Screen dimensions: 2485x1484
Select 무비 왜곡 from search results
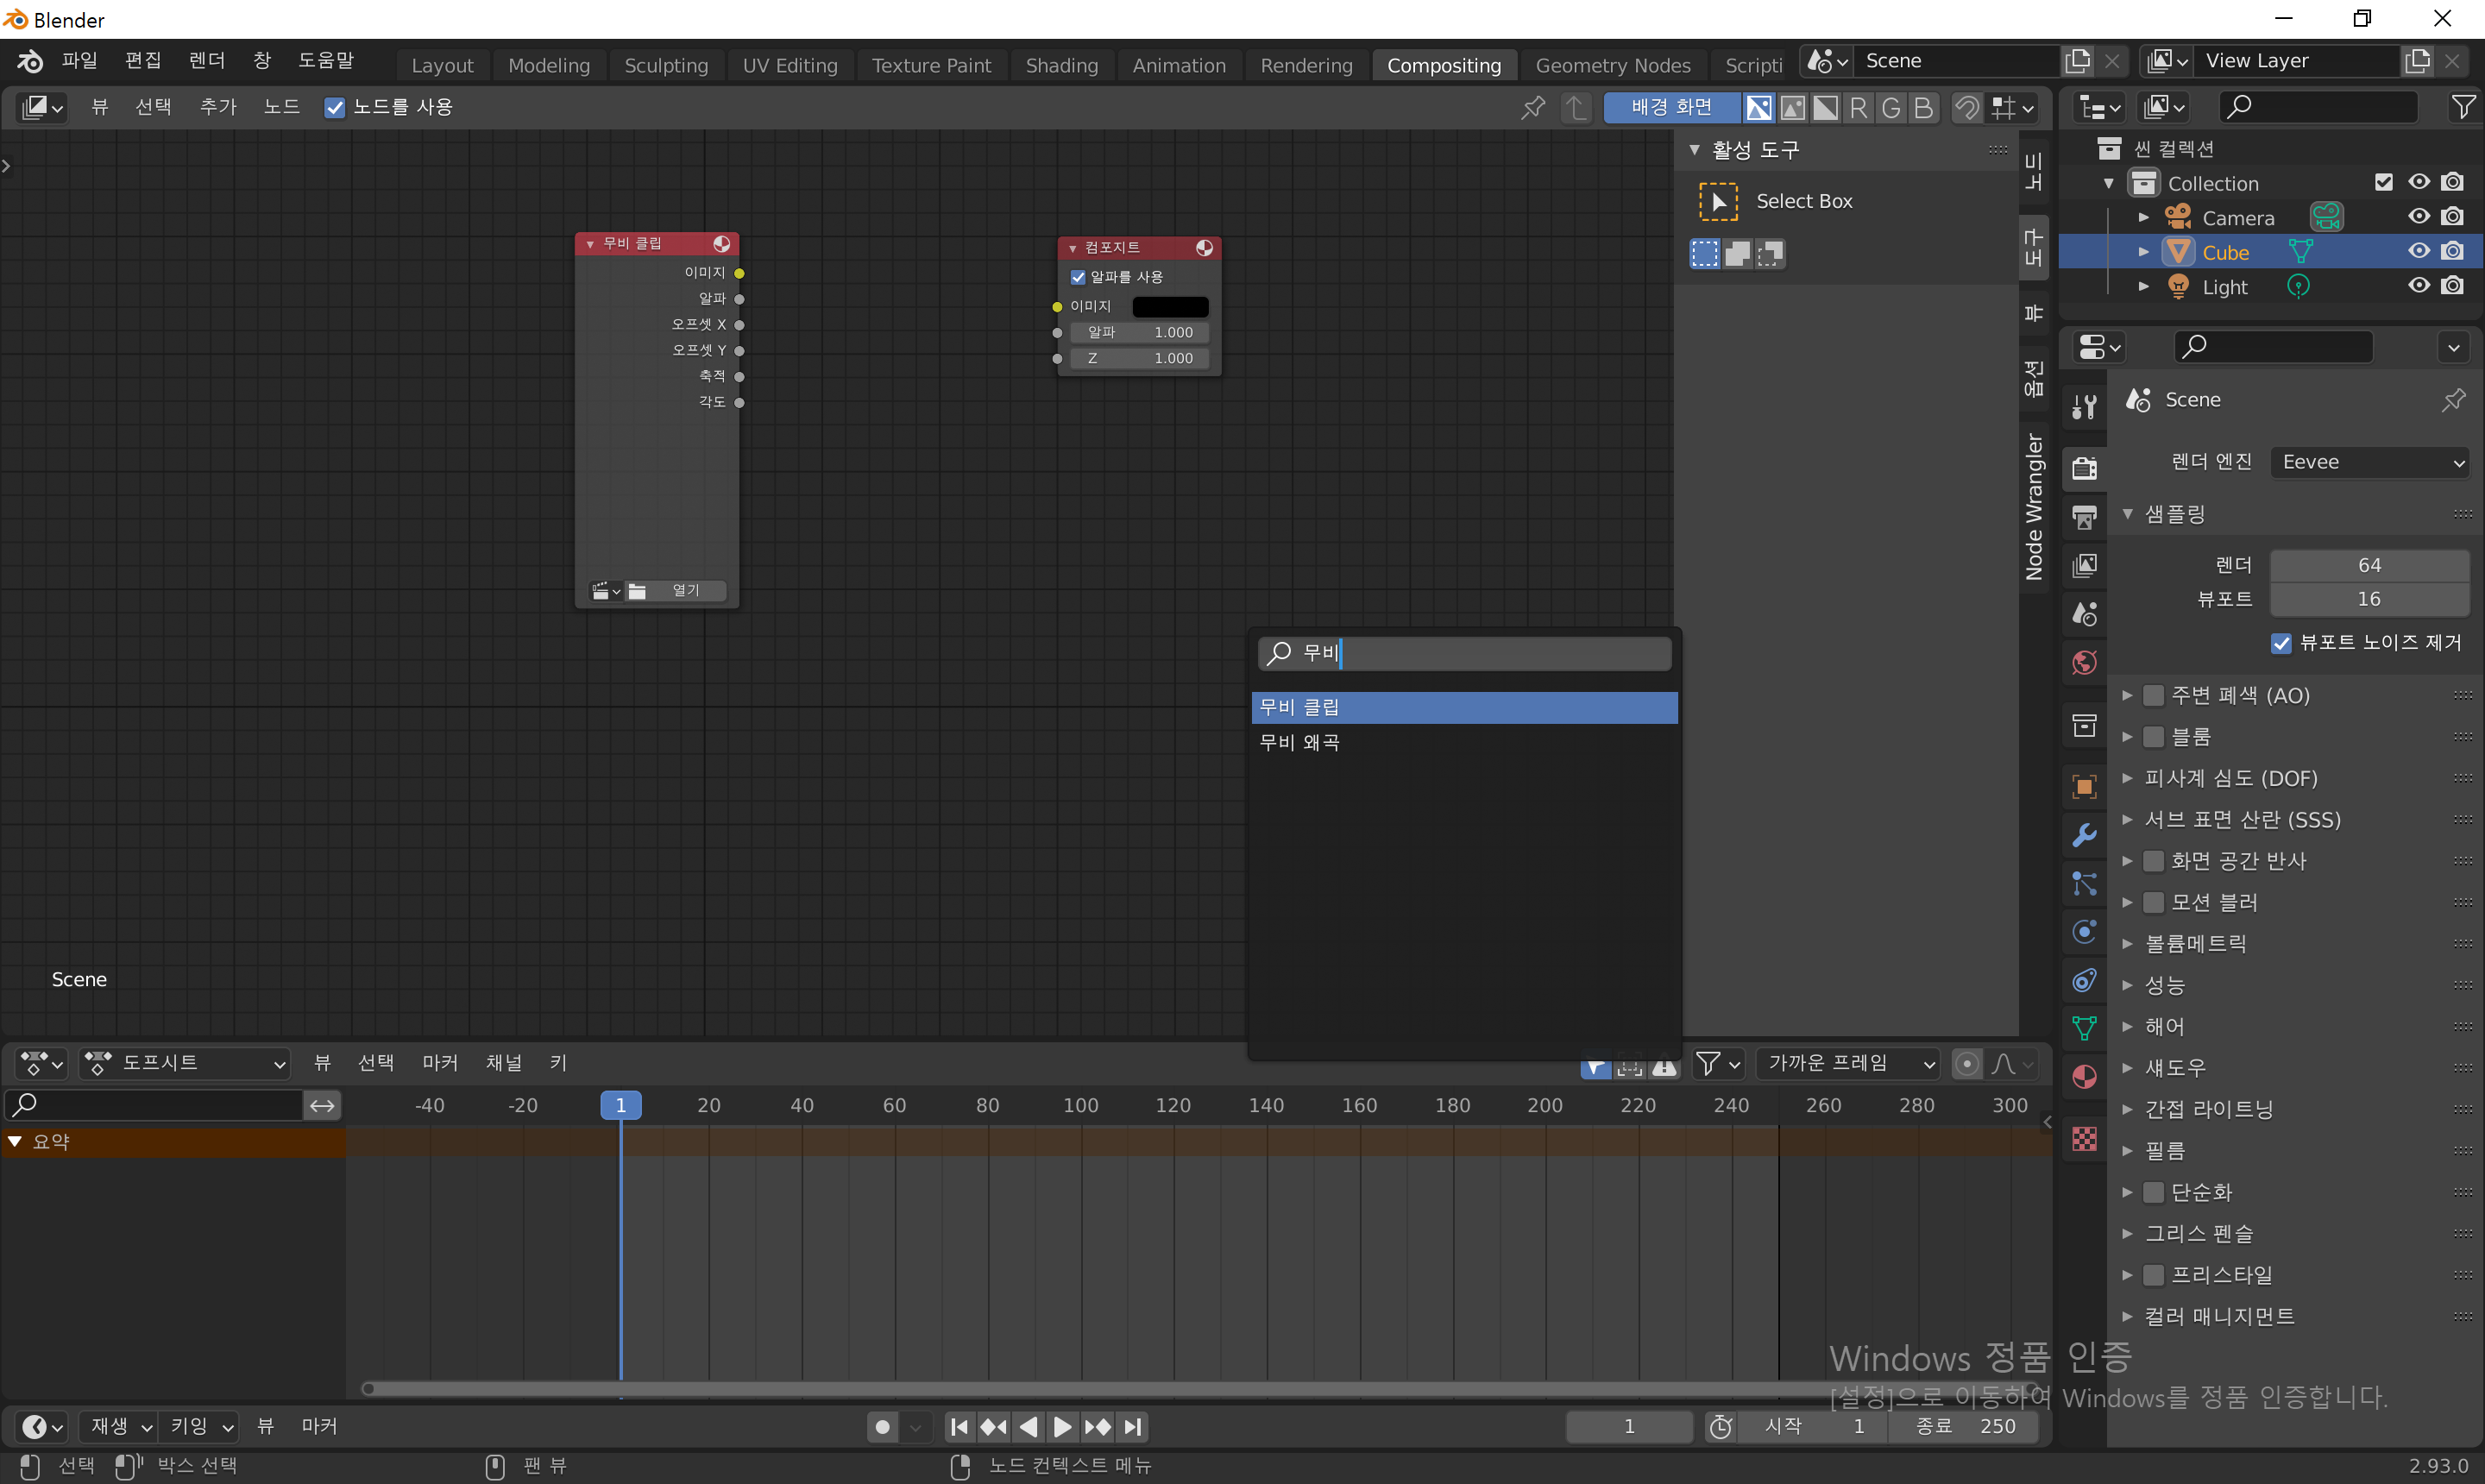[x=1299, y=743]
